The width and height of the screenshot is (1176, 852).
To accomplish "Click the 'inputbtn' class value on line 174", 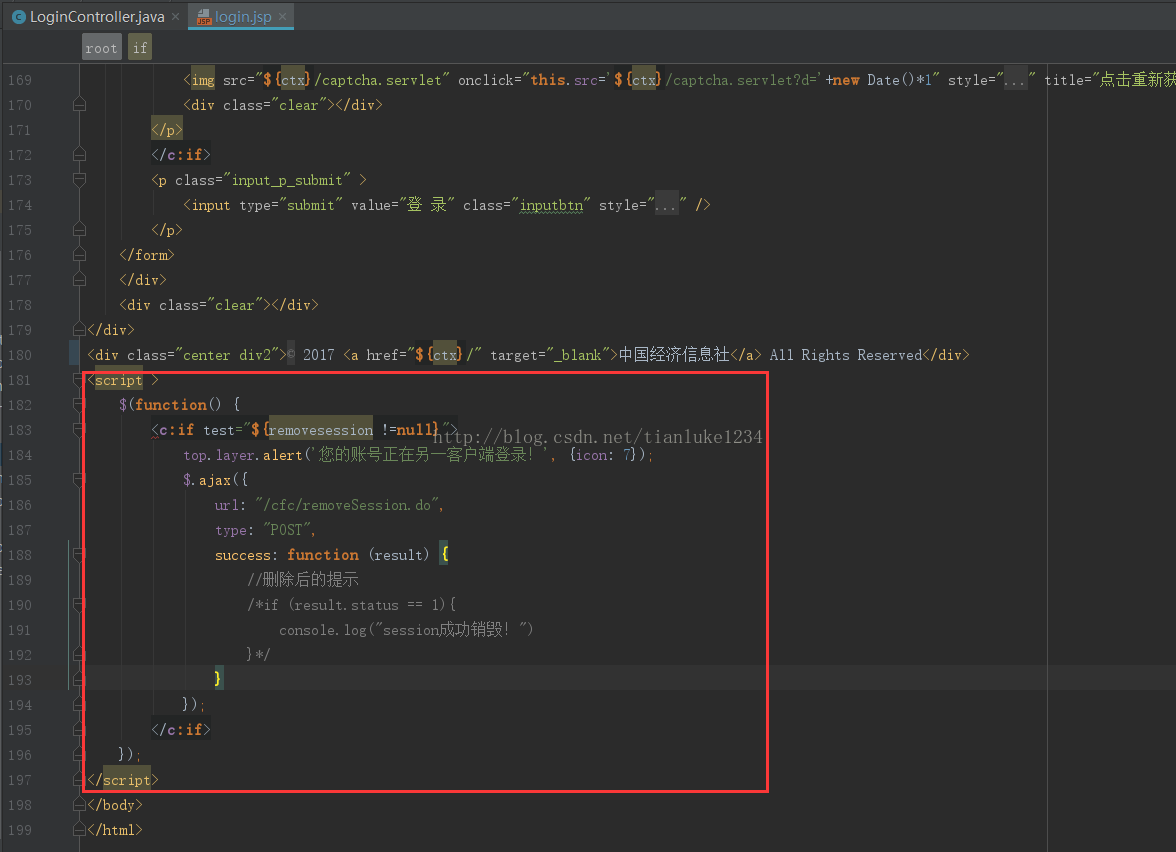I will [x=551, y=205].
